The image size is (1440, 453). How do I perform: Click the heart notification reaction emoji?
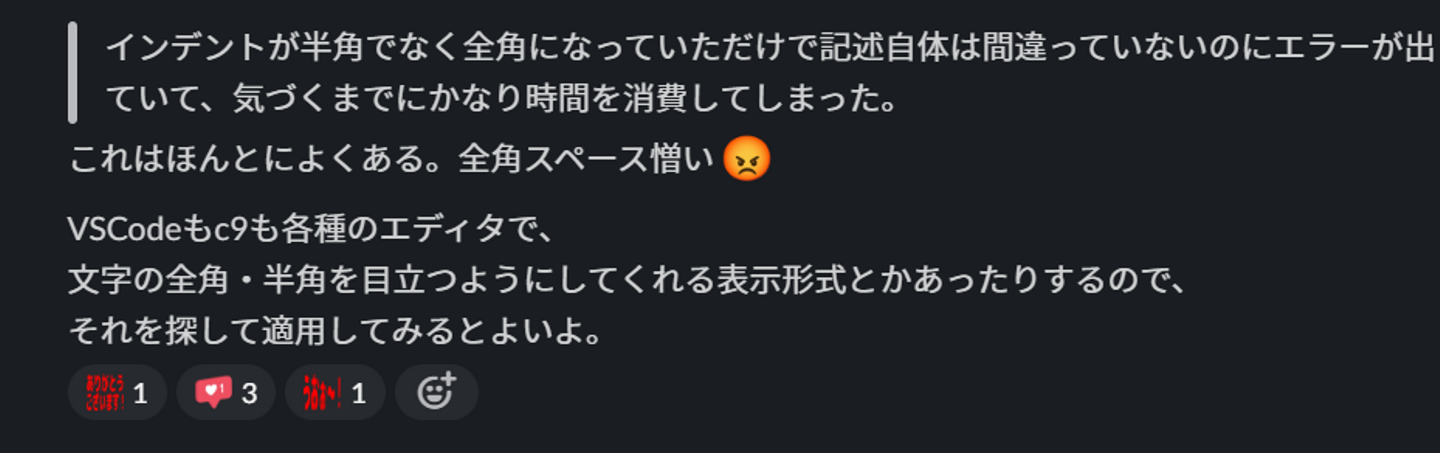213,393
